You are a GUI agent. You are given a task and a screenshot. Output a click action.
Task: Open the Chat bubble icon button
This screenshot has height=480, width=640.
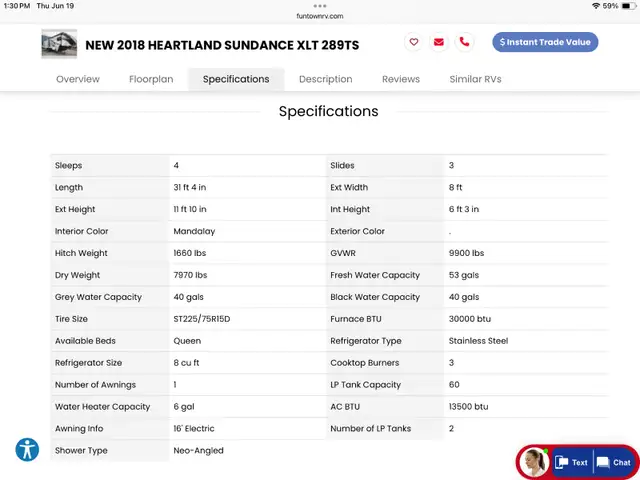pos(613,462)
